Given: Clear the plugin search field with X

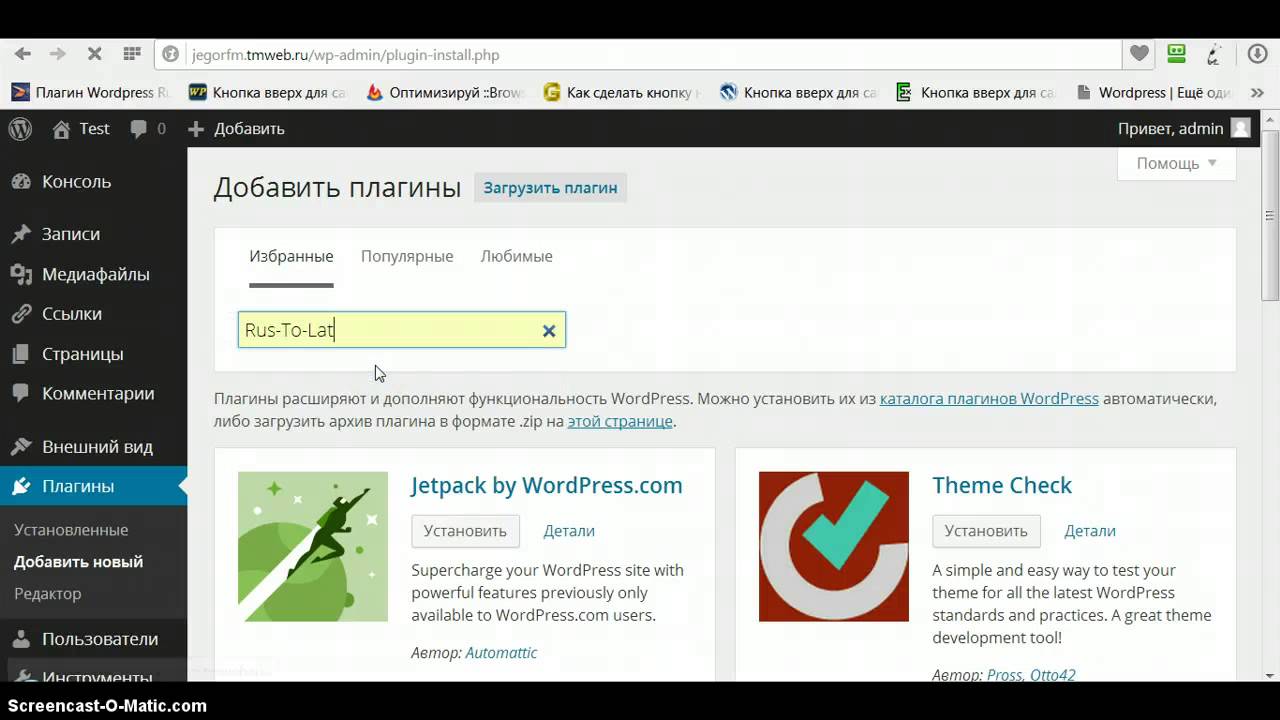Looking at the screenshot, I should [549, 331].
